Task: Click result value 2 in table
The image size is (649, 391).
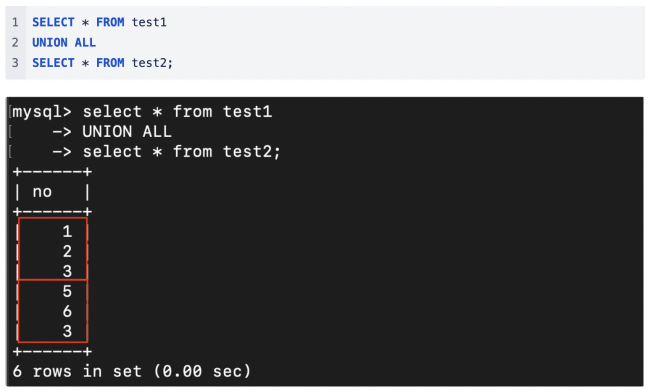Action: pyautogui.click(x=67, y=251)
